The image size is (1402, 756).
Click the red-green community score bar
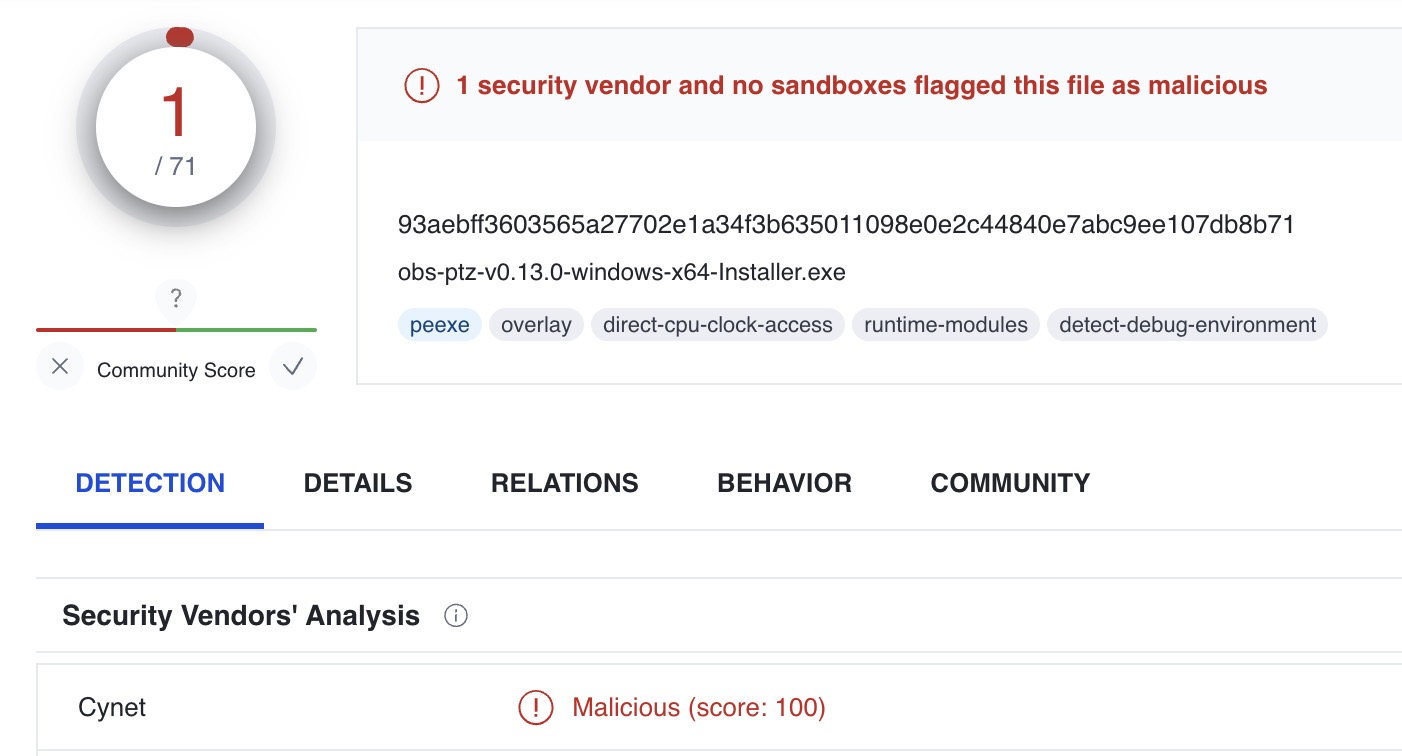pos(176,328)
